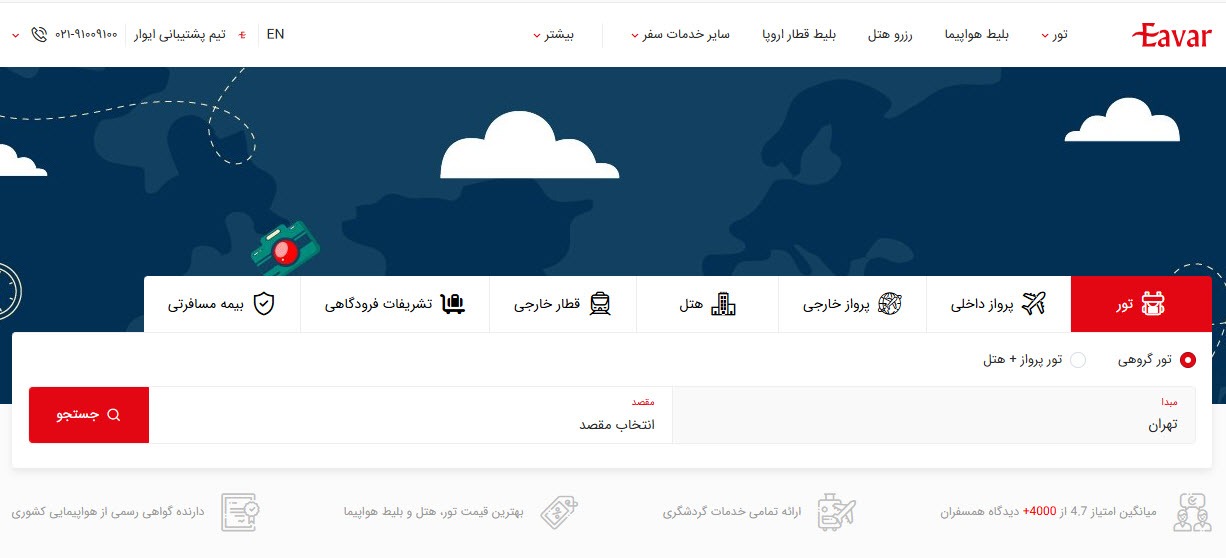Click the ۰۲۱-۹۱۰۰۹۱۰۰ phone number
1226x558 pixels.
tap(87, 35)
